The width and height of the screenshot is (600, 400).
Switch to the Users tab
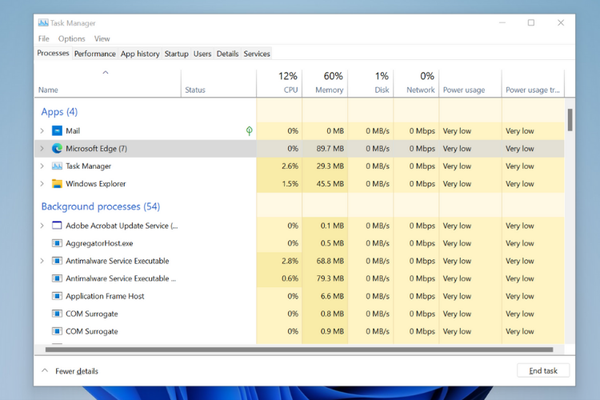pyautogui.click(x=202, y=54)
